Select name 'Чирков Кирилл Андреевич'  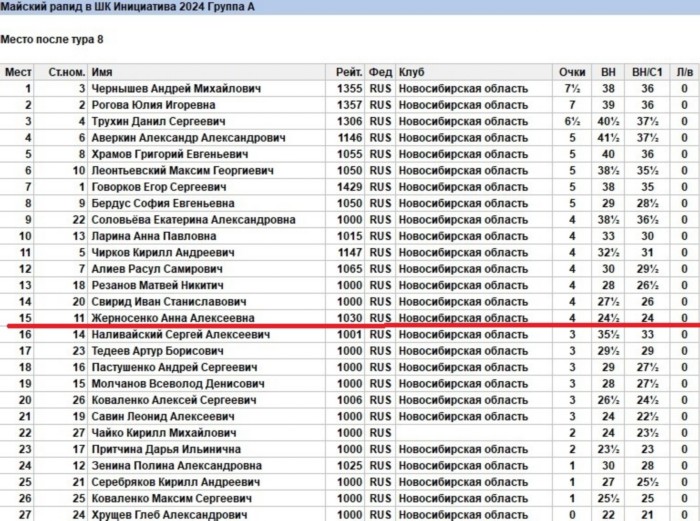click(162, 253)
